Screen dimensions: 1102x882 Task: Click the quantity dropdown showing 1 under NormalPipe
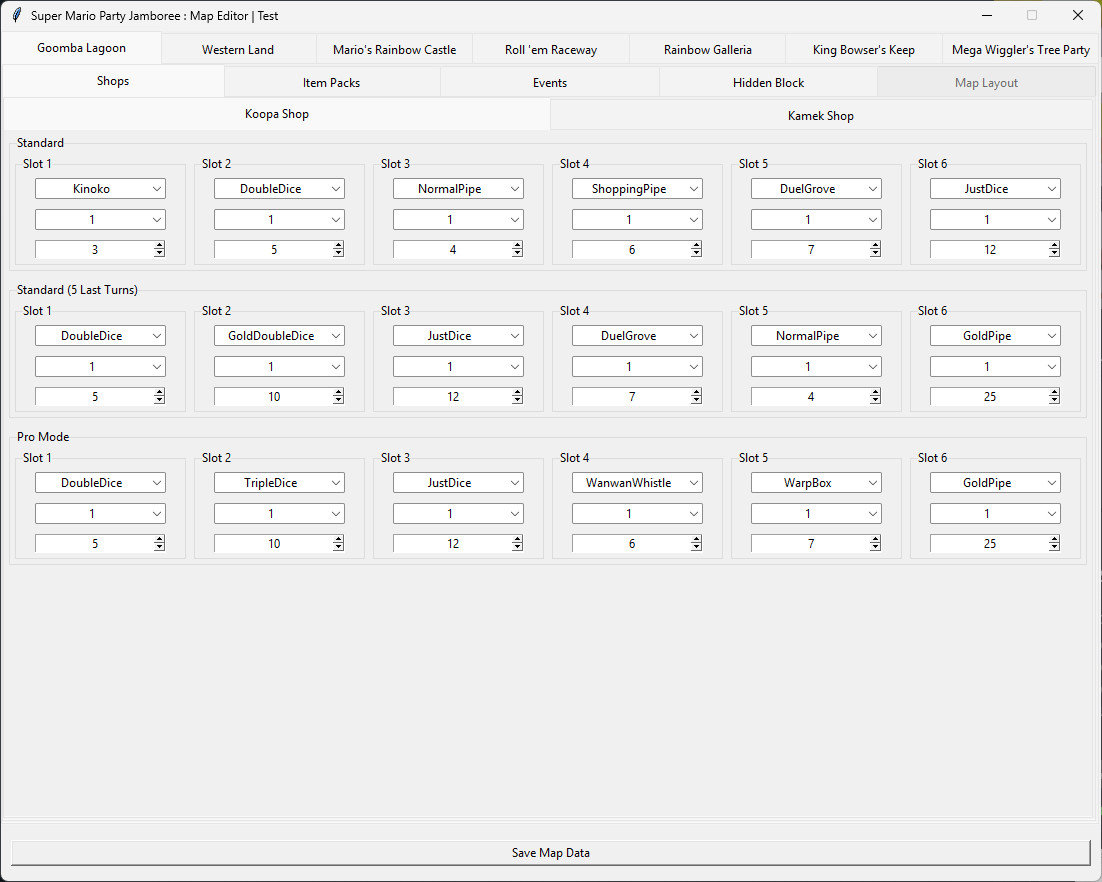click(457, 218)
